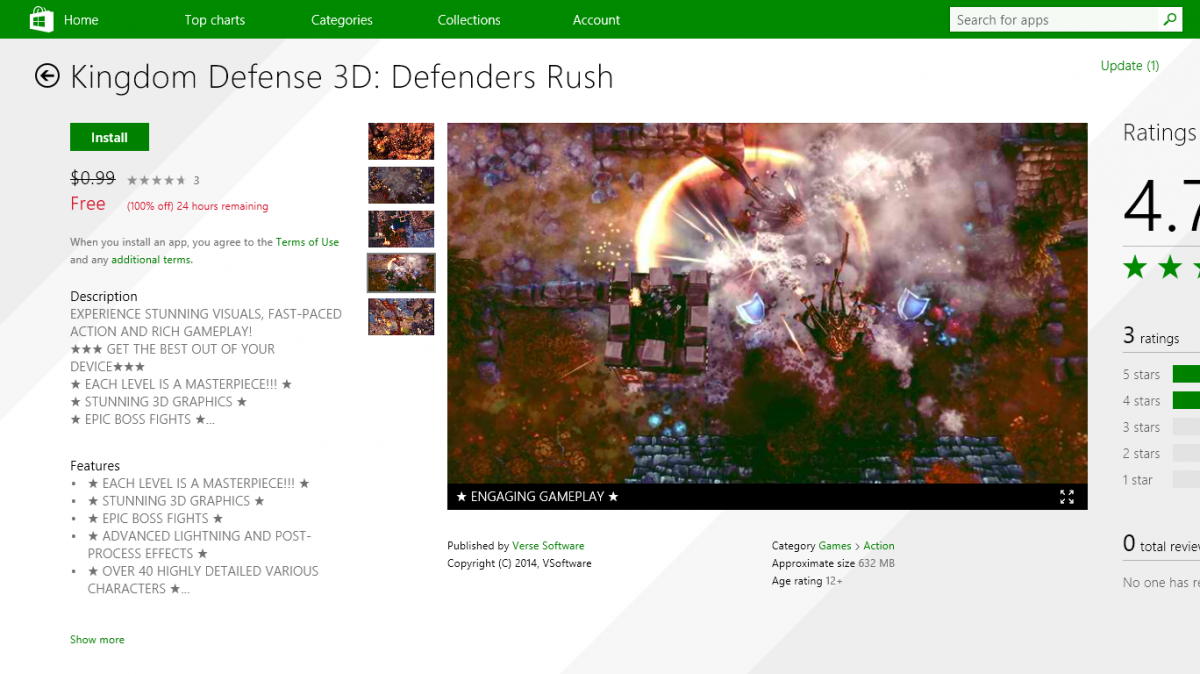Open Top charts
1200x674 pixels.
coord(215,20)
